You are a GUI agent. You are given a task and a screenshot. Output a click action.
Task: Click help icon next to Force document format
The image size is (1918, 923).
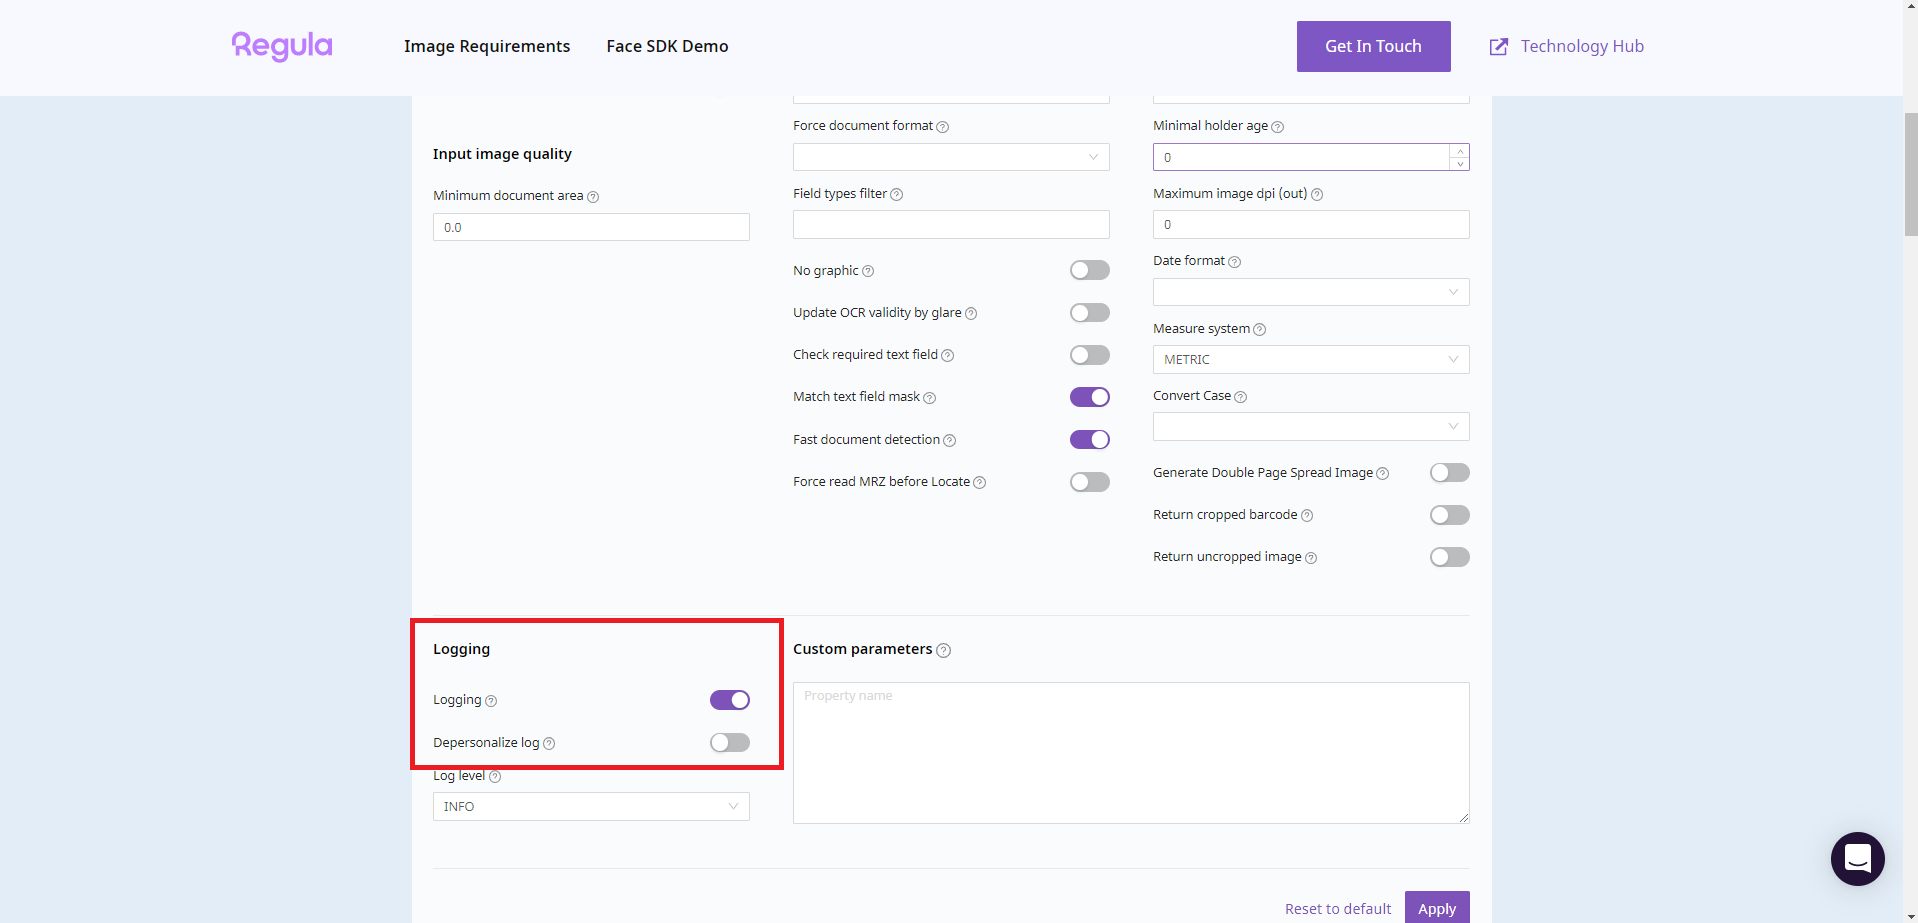tap(942, 127)
